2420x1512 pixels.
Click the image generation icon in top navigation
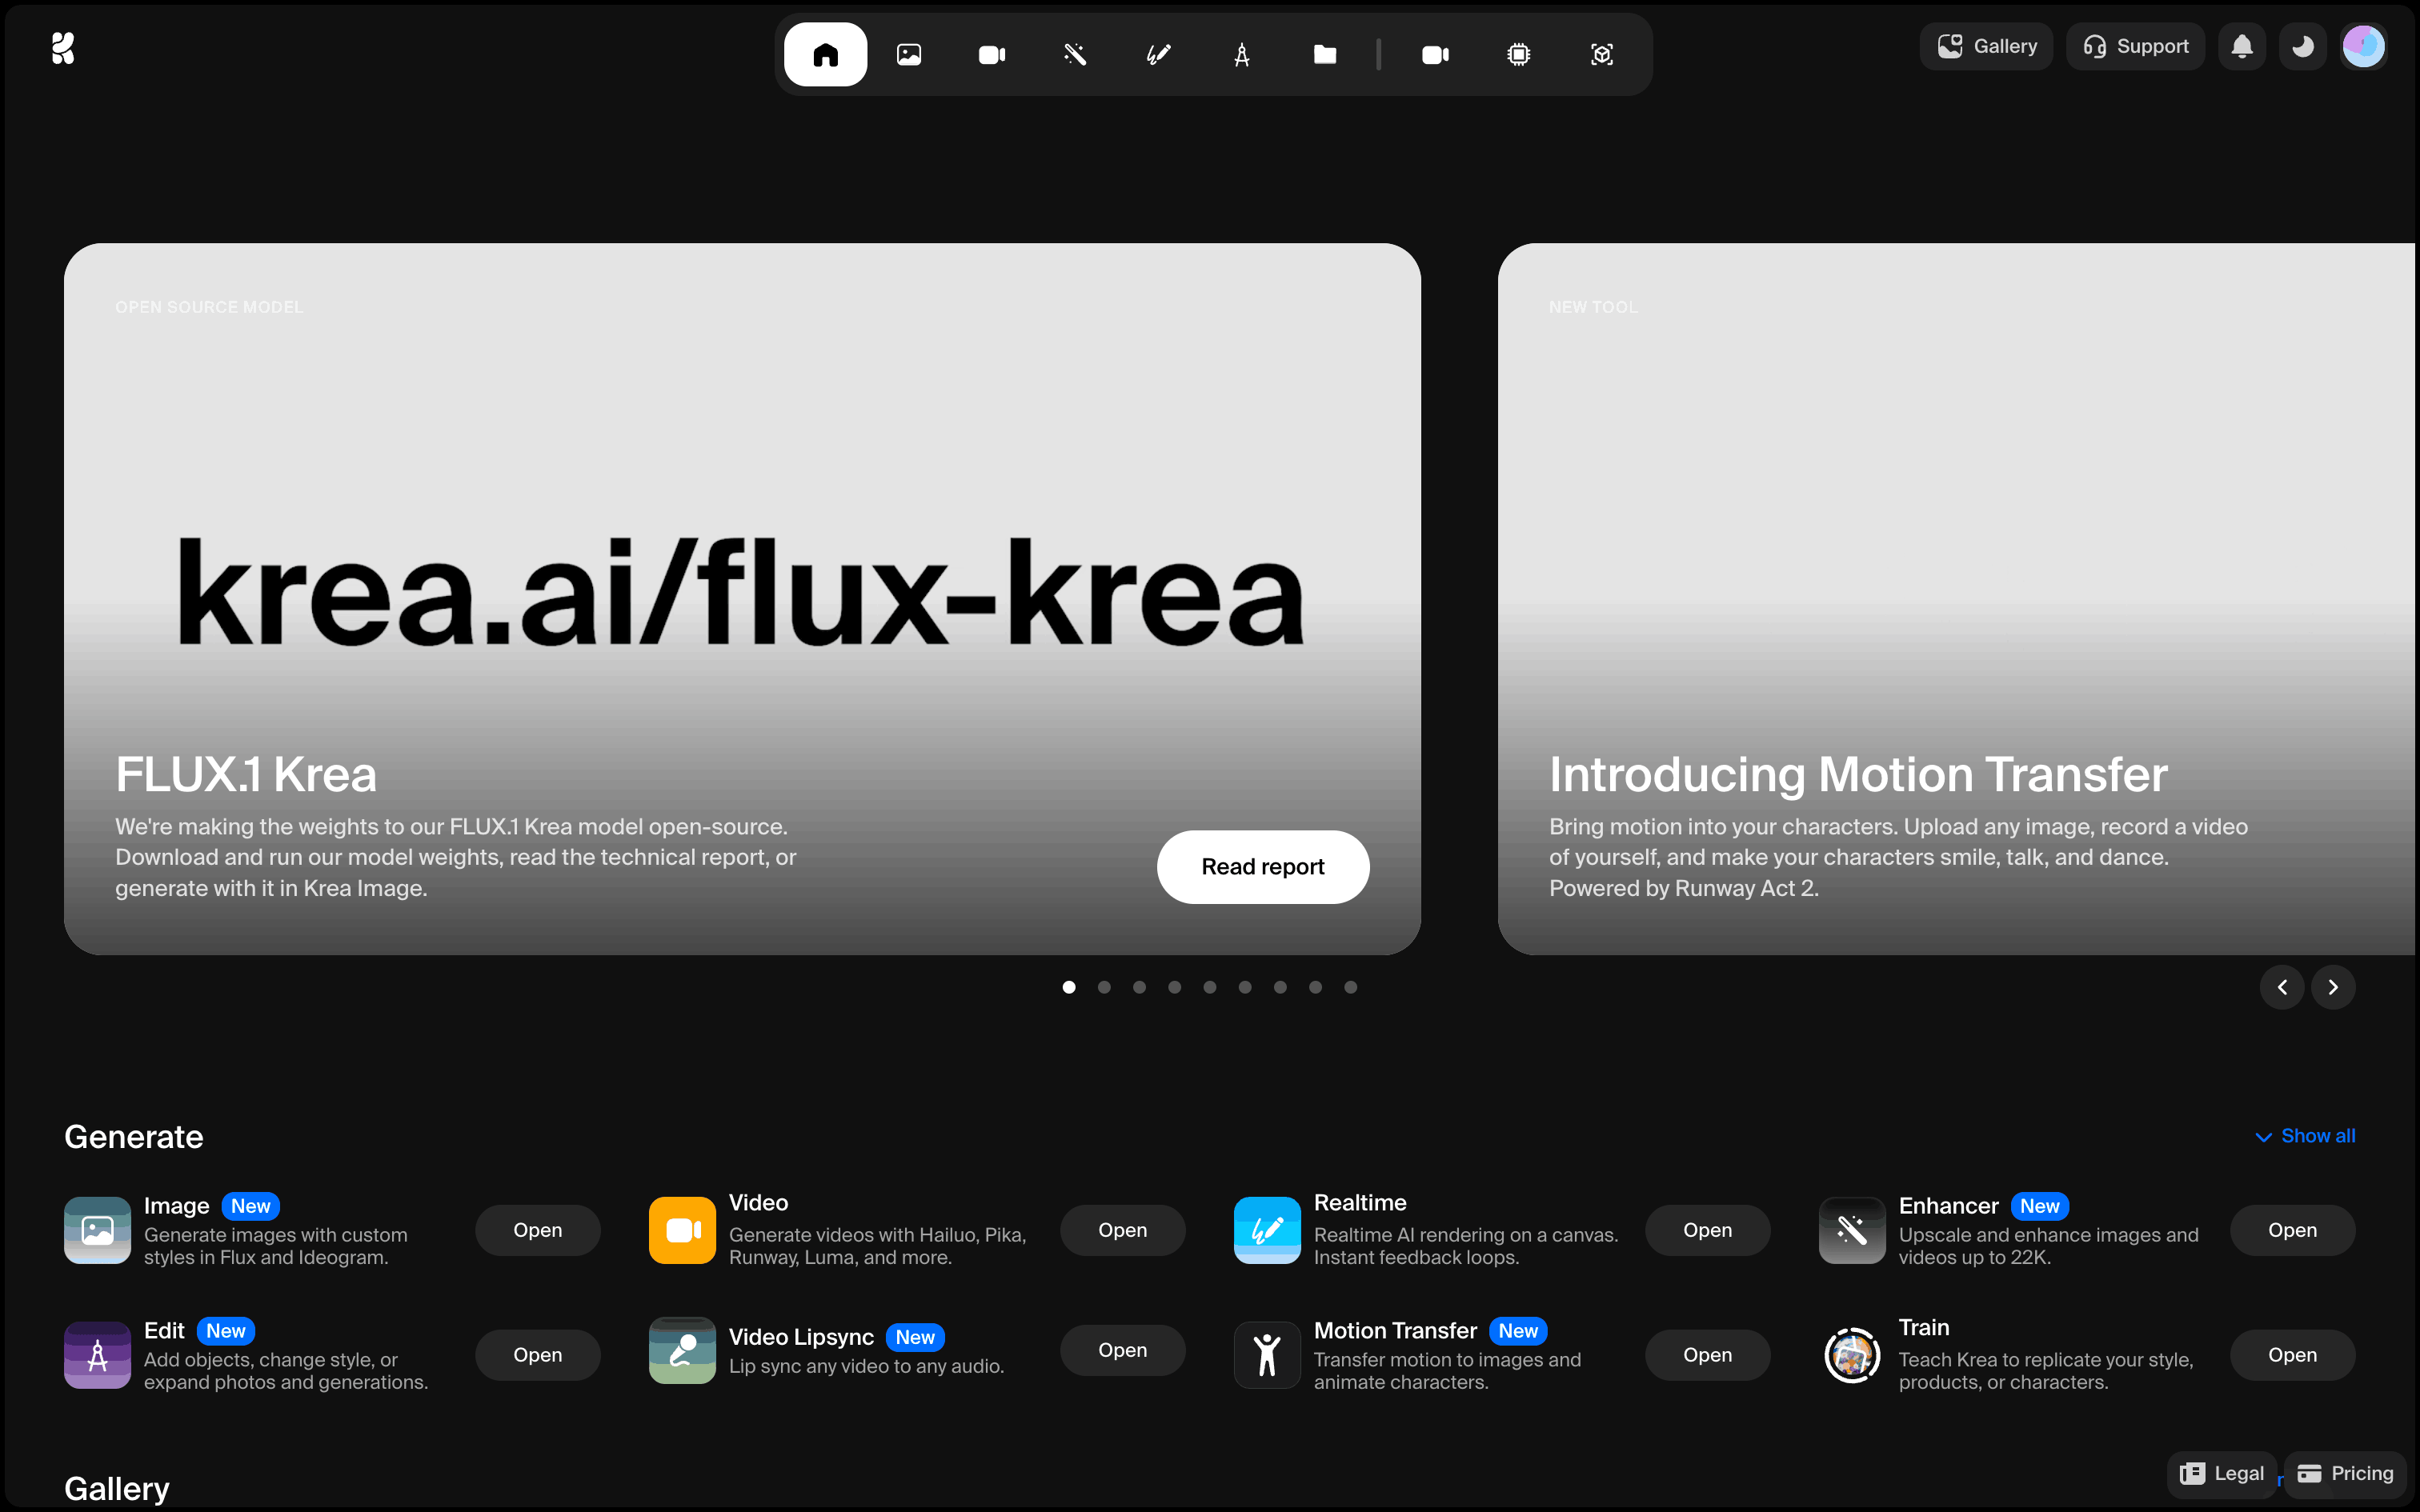coord(908,54)
